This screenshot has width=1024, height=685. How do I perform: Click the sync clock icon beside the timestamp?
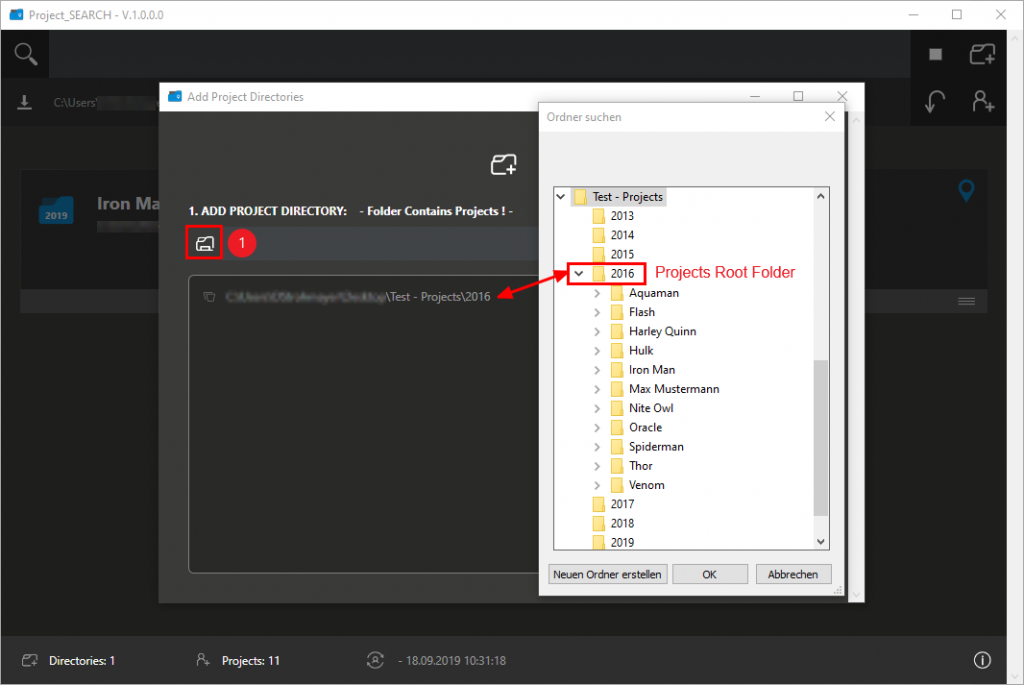pyautogui.click(x=375, y=660)
